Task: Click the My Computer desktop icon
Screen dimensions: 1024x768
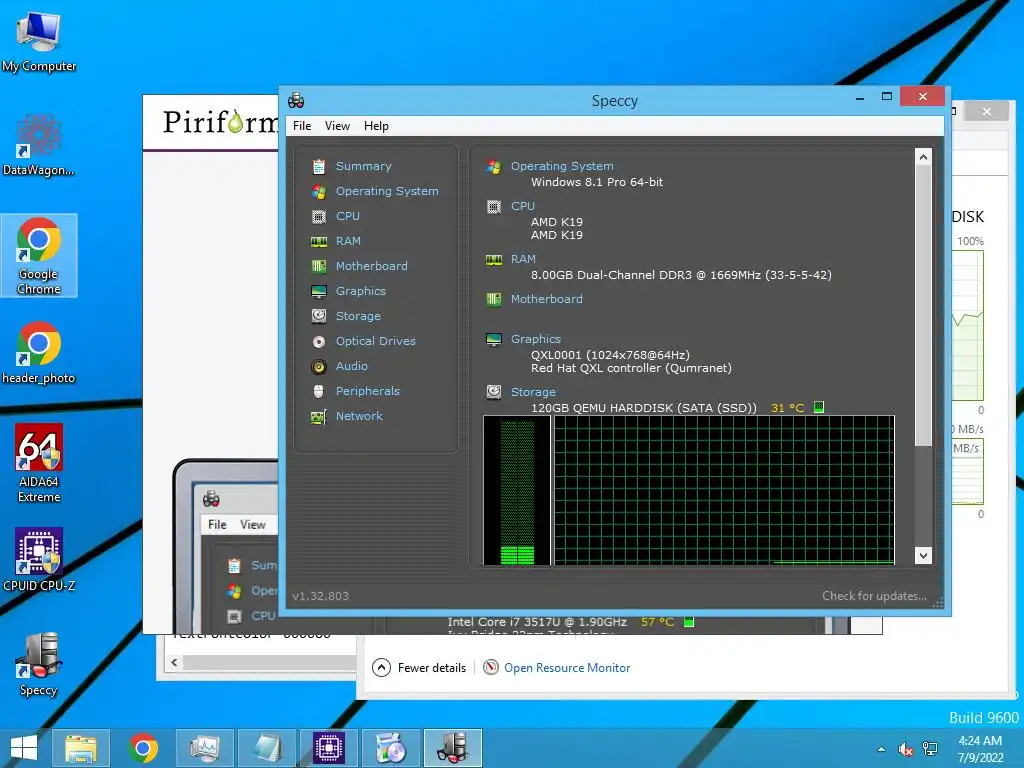Action: (39, 41)
